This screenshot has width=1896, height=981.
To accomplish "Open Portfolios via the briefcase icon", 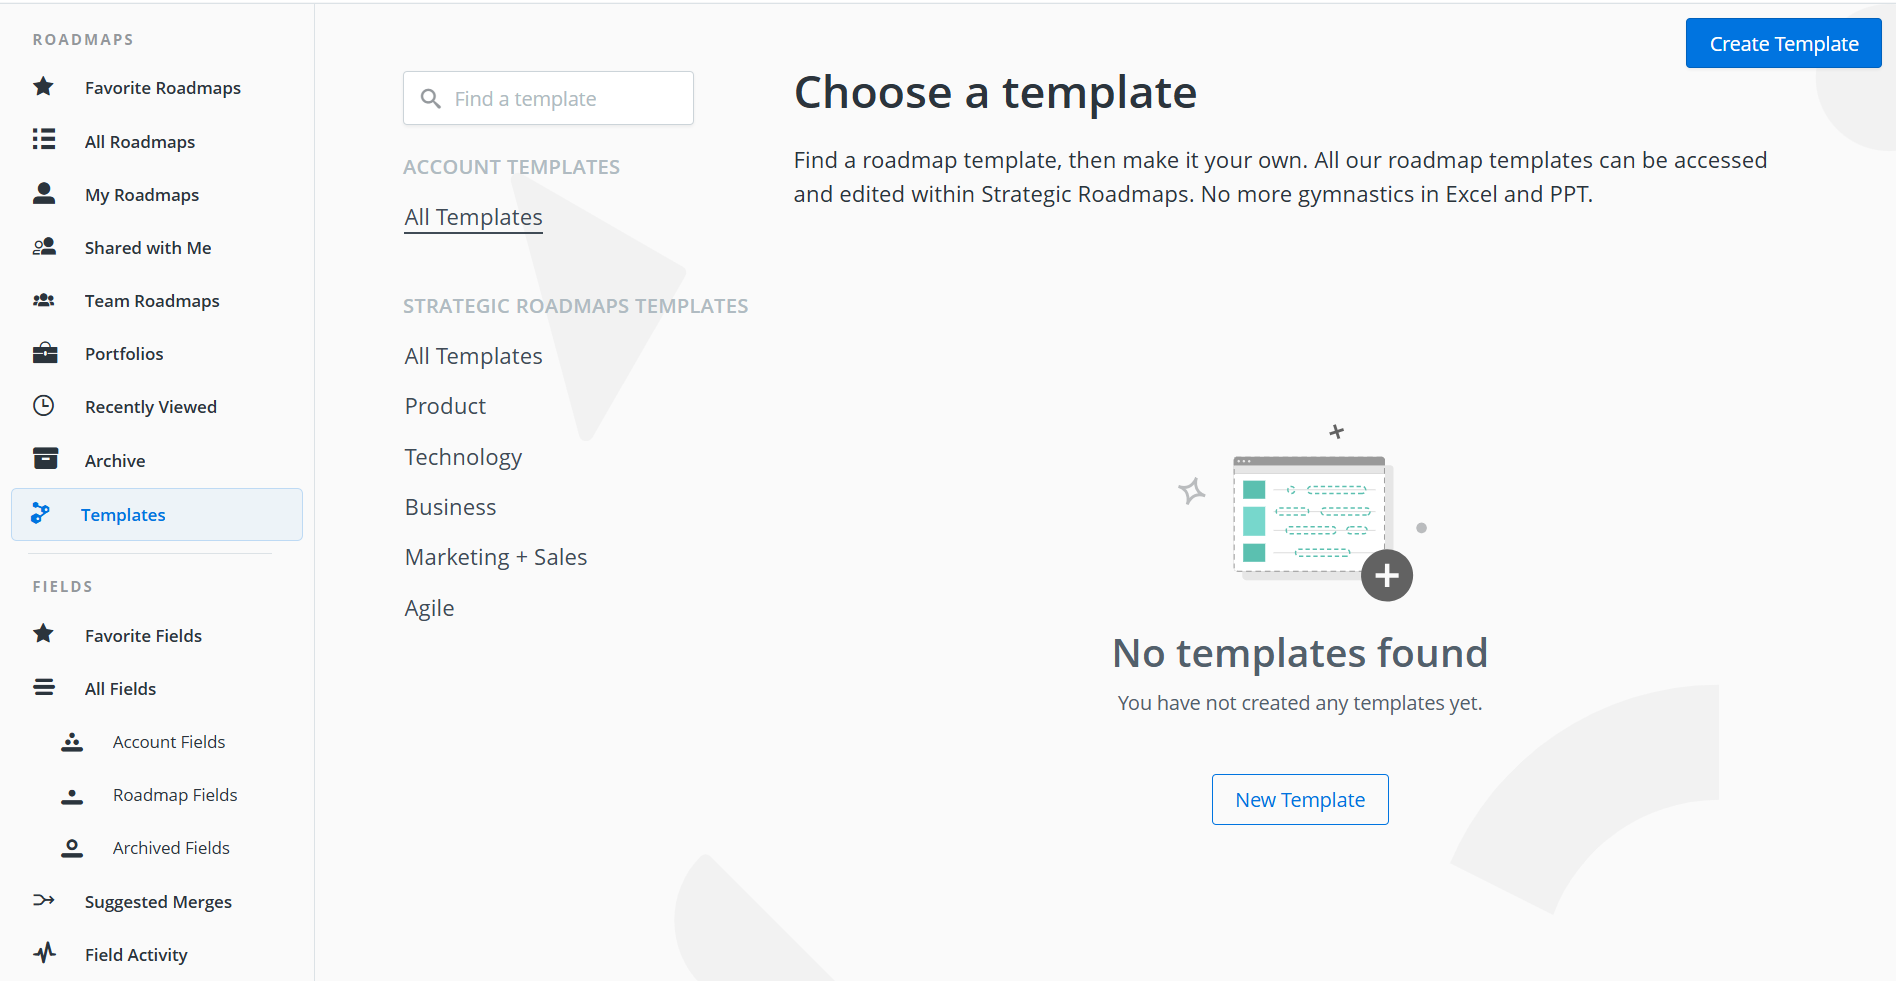I will 43,353.
